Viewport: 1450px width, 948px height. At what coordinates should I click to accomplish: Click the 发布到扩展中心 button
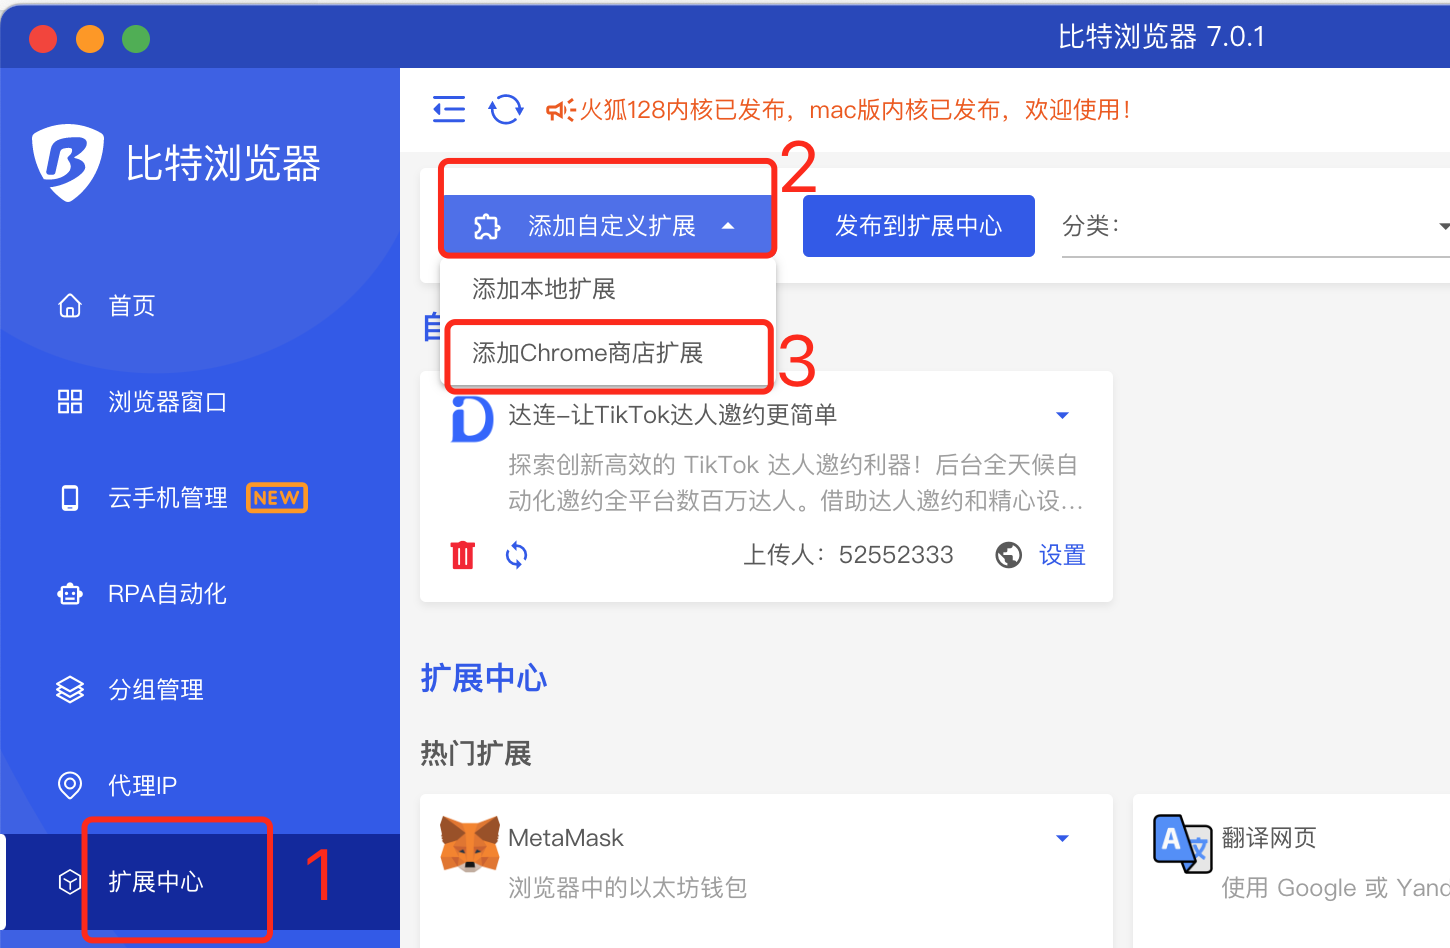click(919, 226)
